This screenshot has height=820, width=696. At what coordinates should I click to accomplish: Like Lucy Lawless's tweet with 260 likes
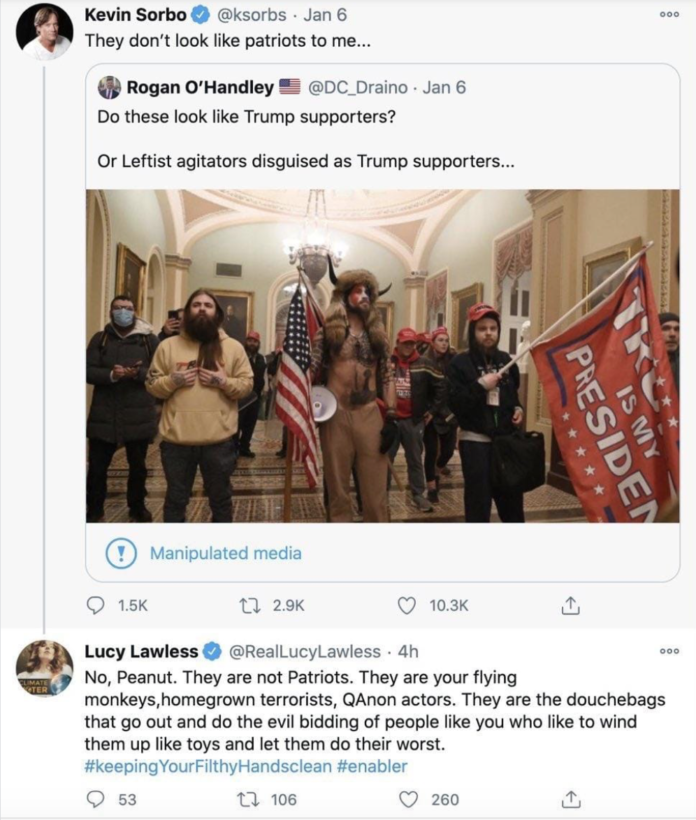click(x=408, y=800)
